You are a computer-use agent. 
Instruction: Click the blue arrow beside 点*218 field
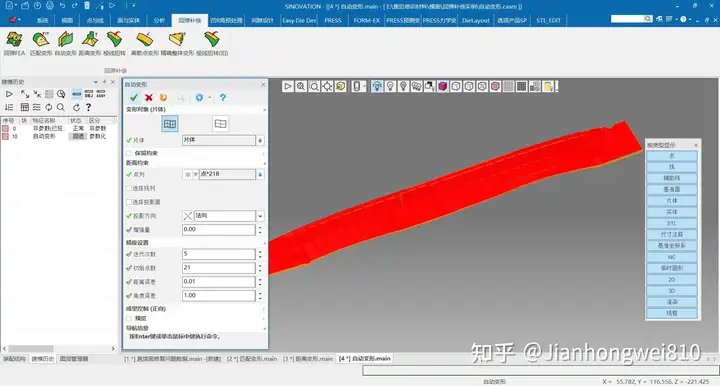[x=260, y=175]
